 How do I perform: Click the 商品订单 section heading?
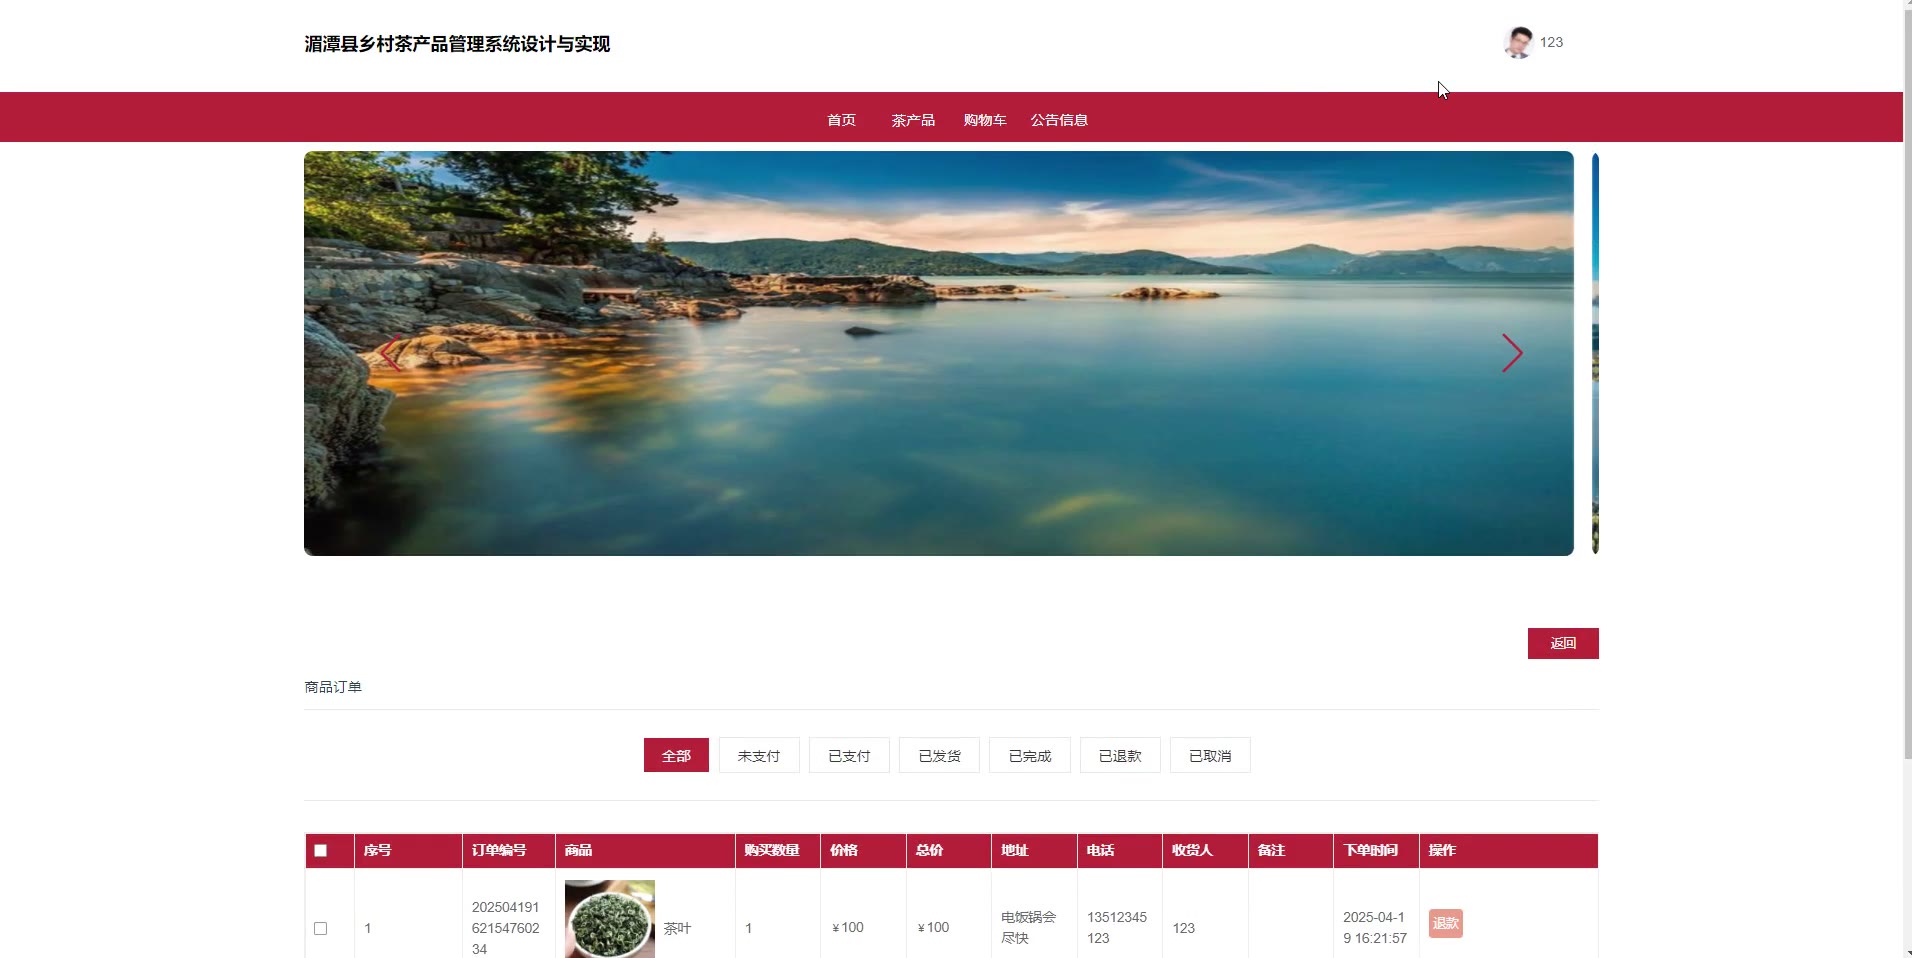[x=333, y=687]
